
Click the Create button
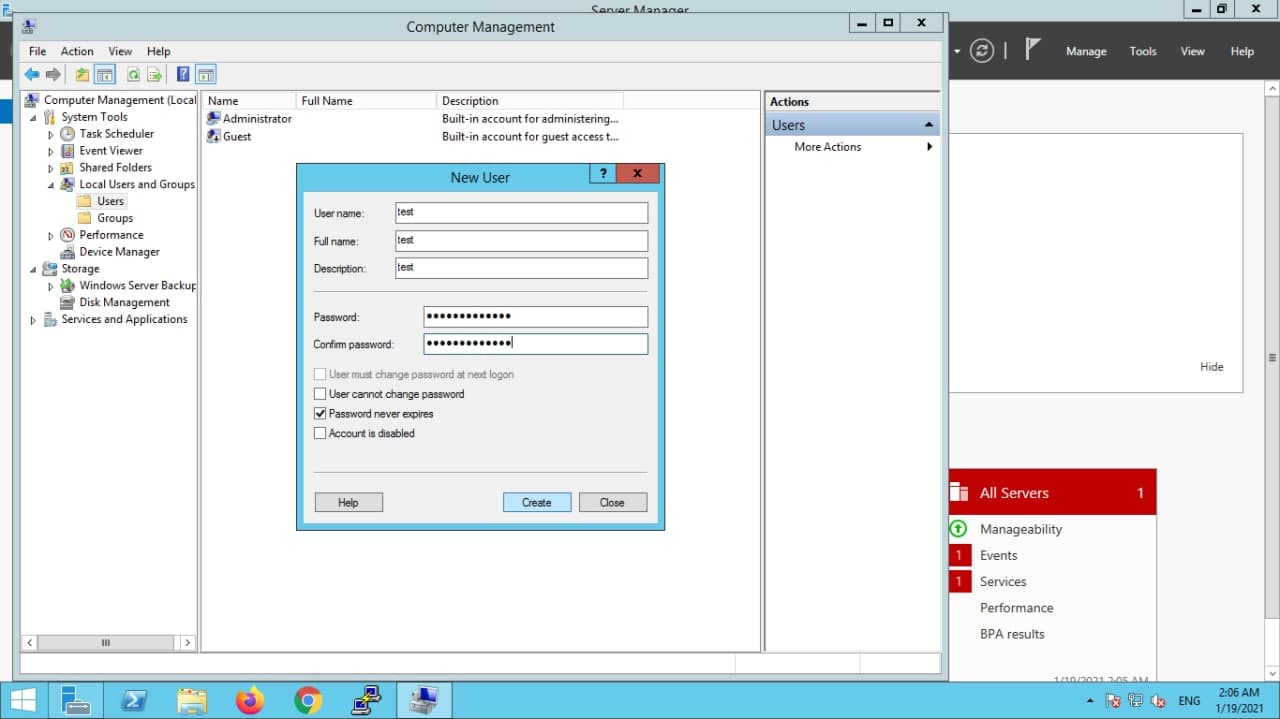[x=536, y=502]
